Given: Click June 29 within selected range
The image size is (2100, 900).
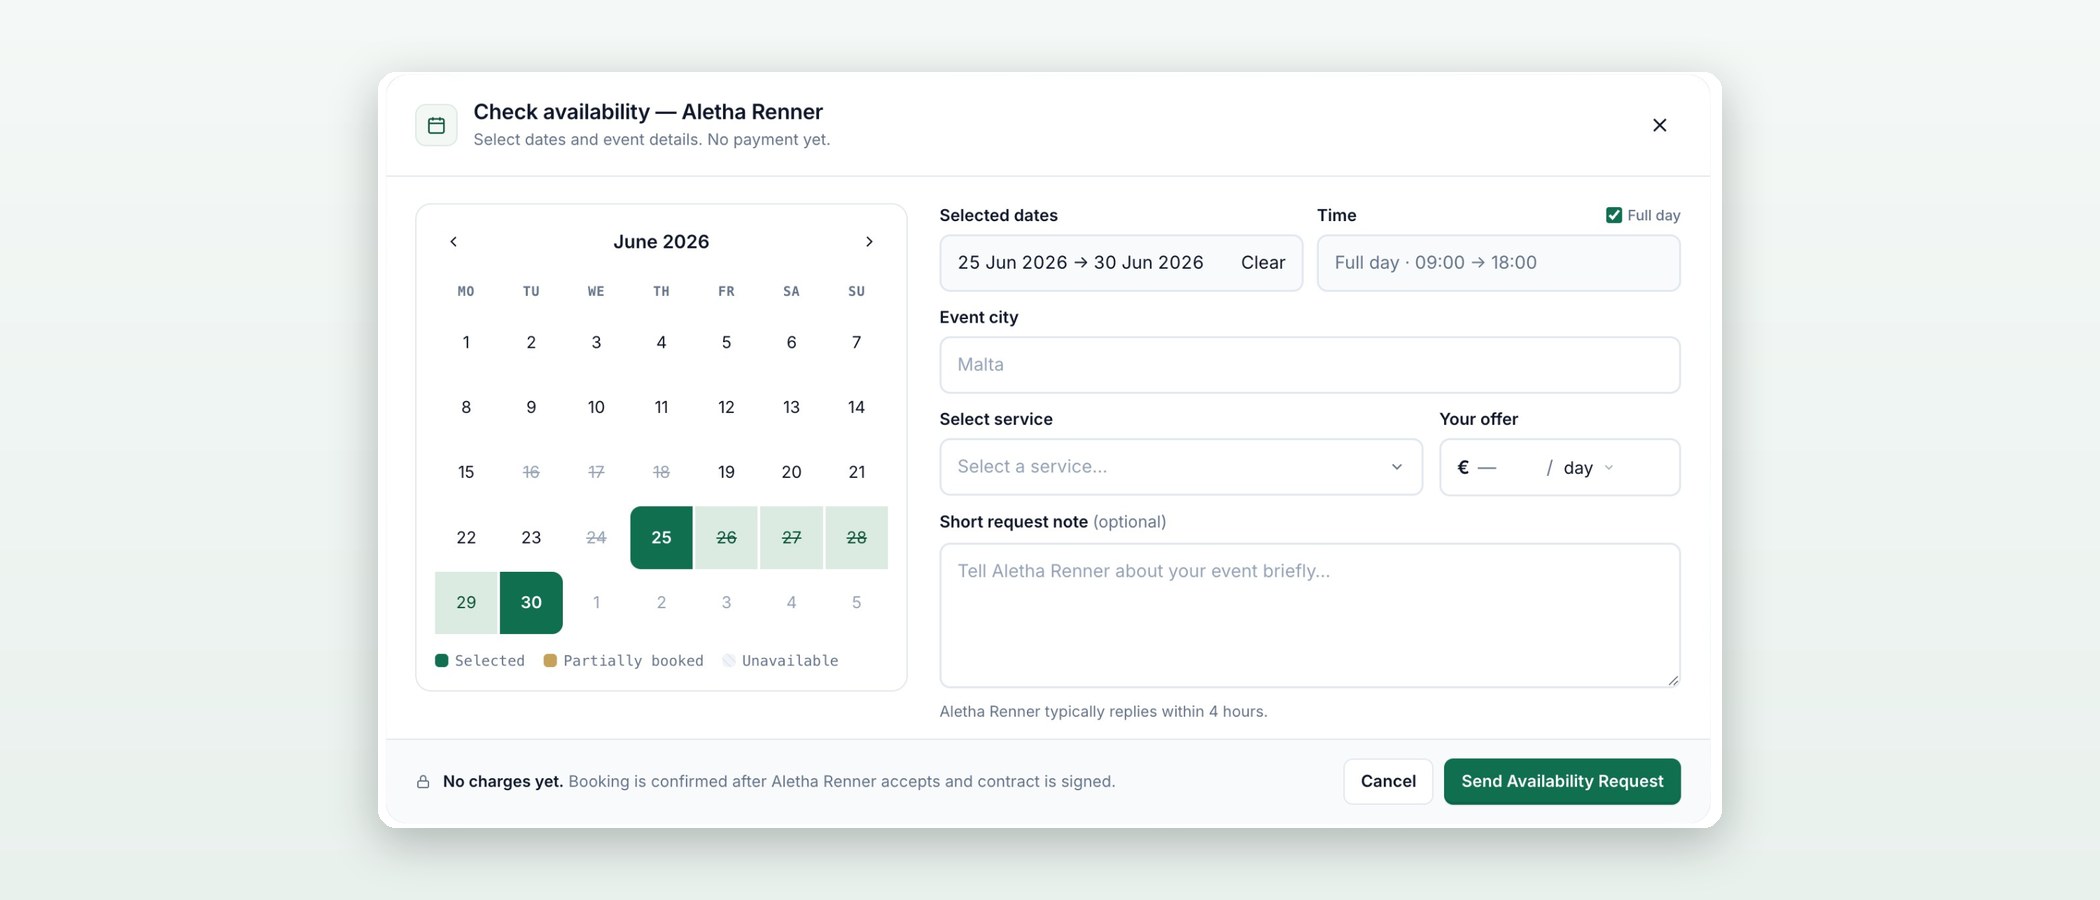Looking at the screenshot, I should click(x=466, y=602).
